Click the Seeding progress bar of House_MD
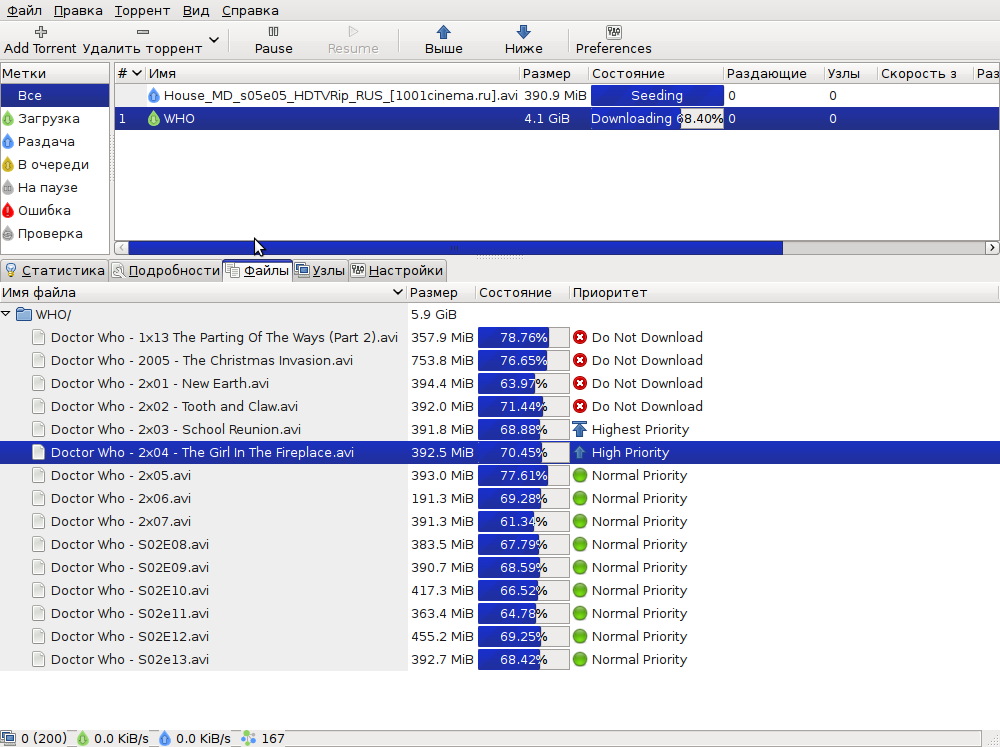Viewport: 1000px width, 747px height. tap(657, 96)
